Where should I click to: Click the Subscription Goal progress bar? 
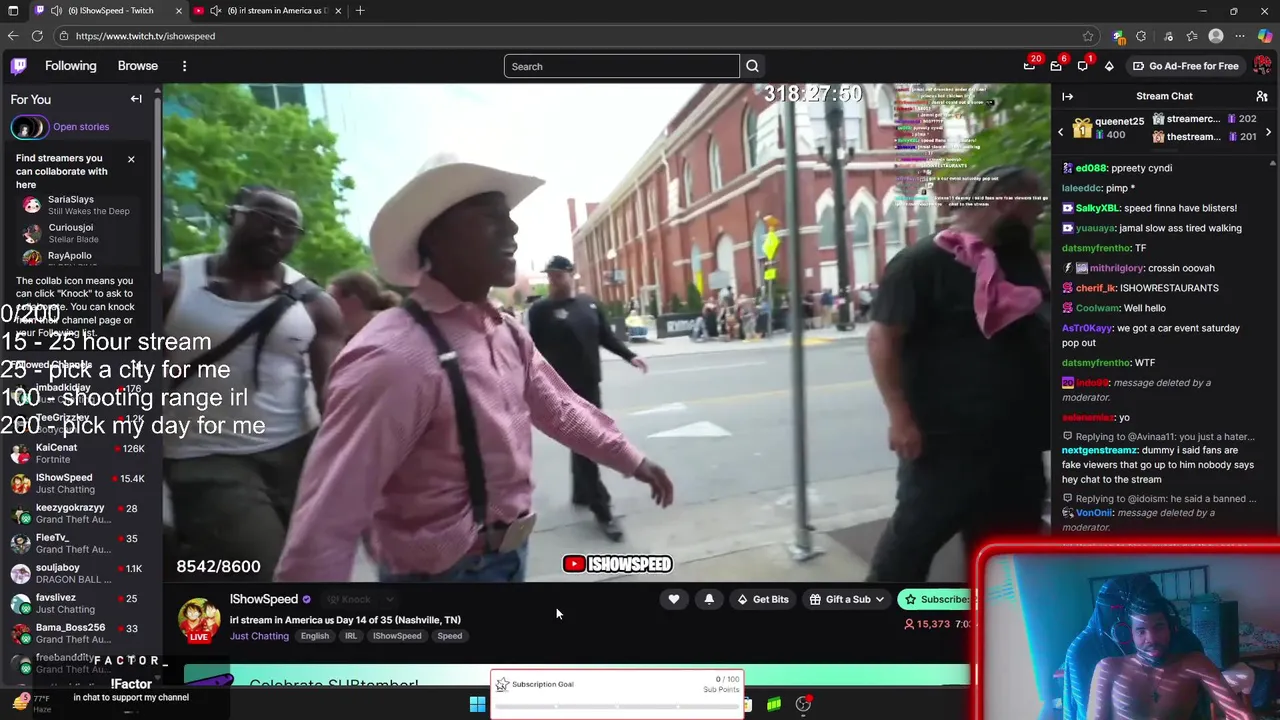[617, 706]
